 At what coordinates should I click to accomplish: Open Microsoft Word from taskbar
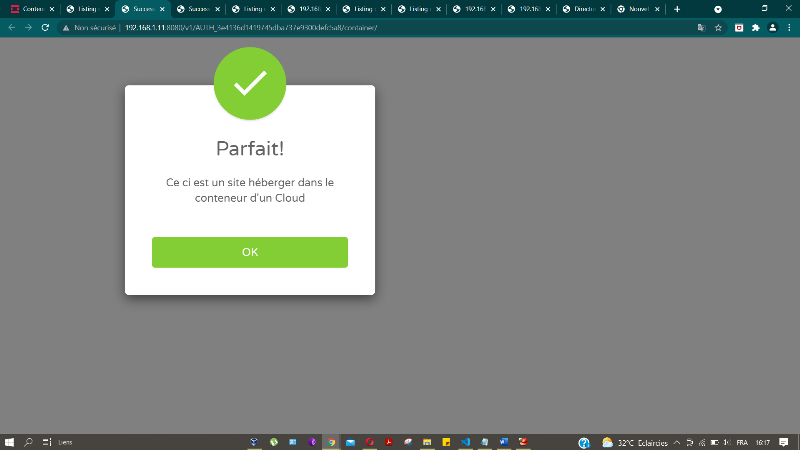click(x=504, y=442)
